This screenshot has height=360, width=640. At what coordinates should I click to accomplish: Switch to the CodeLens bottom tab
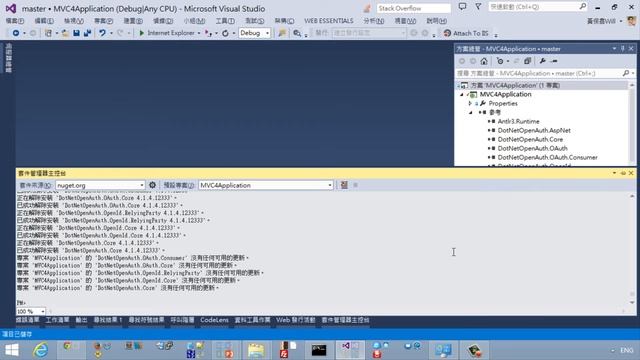pyautogui.click(x=214, y=320)
